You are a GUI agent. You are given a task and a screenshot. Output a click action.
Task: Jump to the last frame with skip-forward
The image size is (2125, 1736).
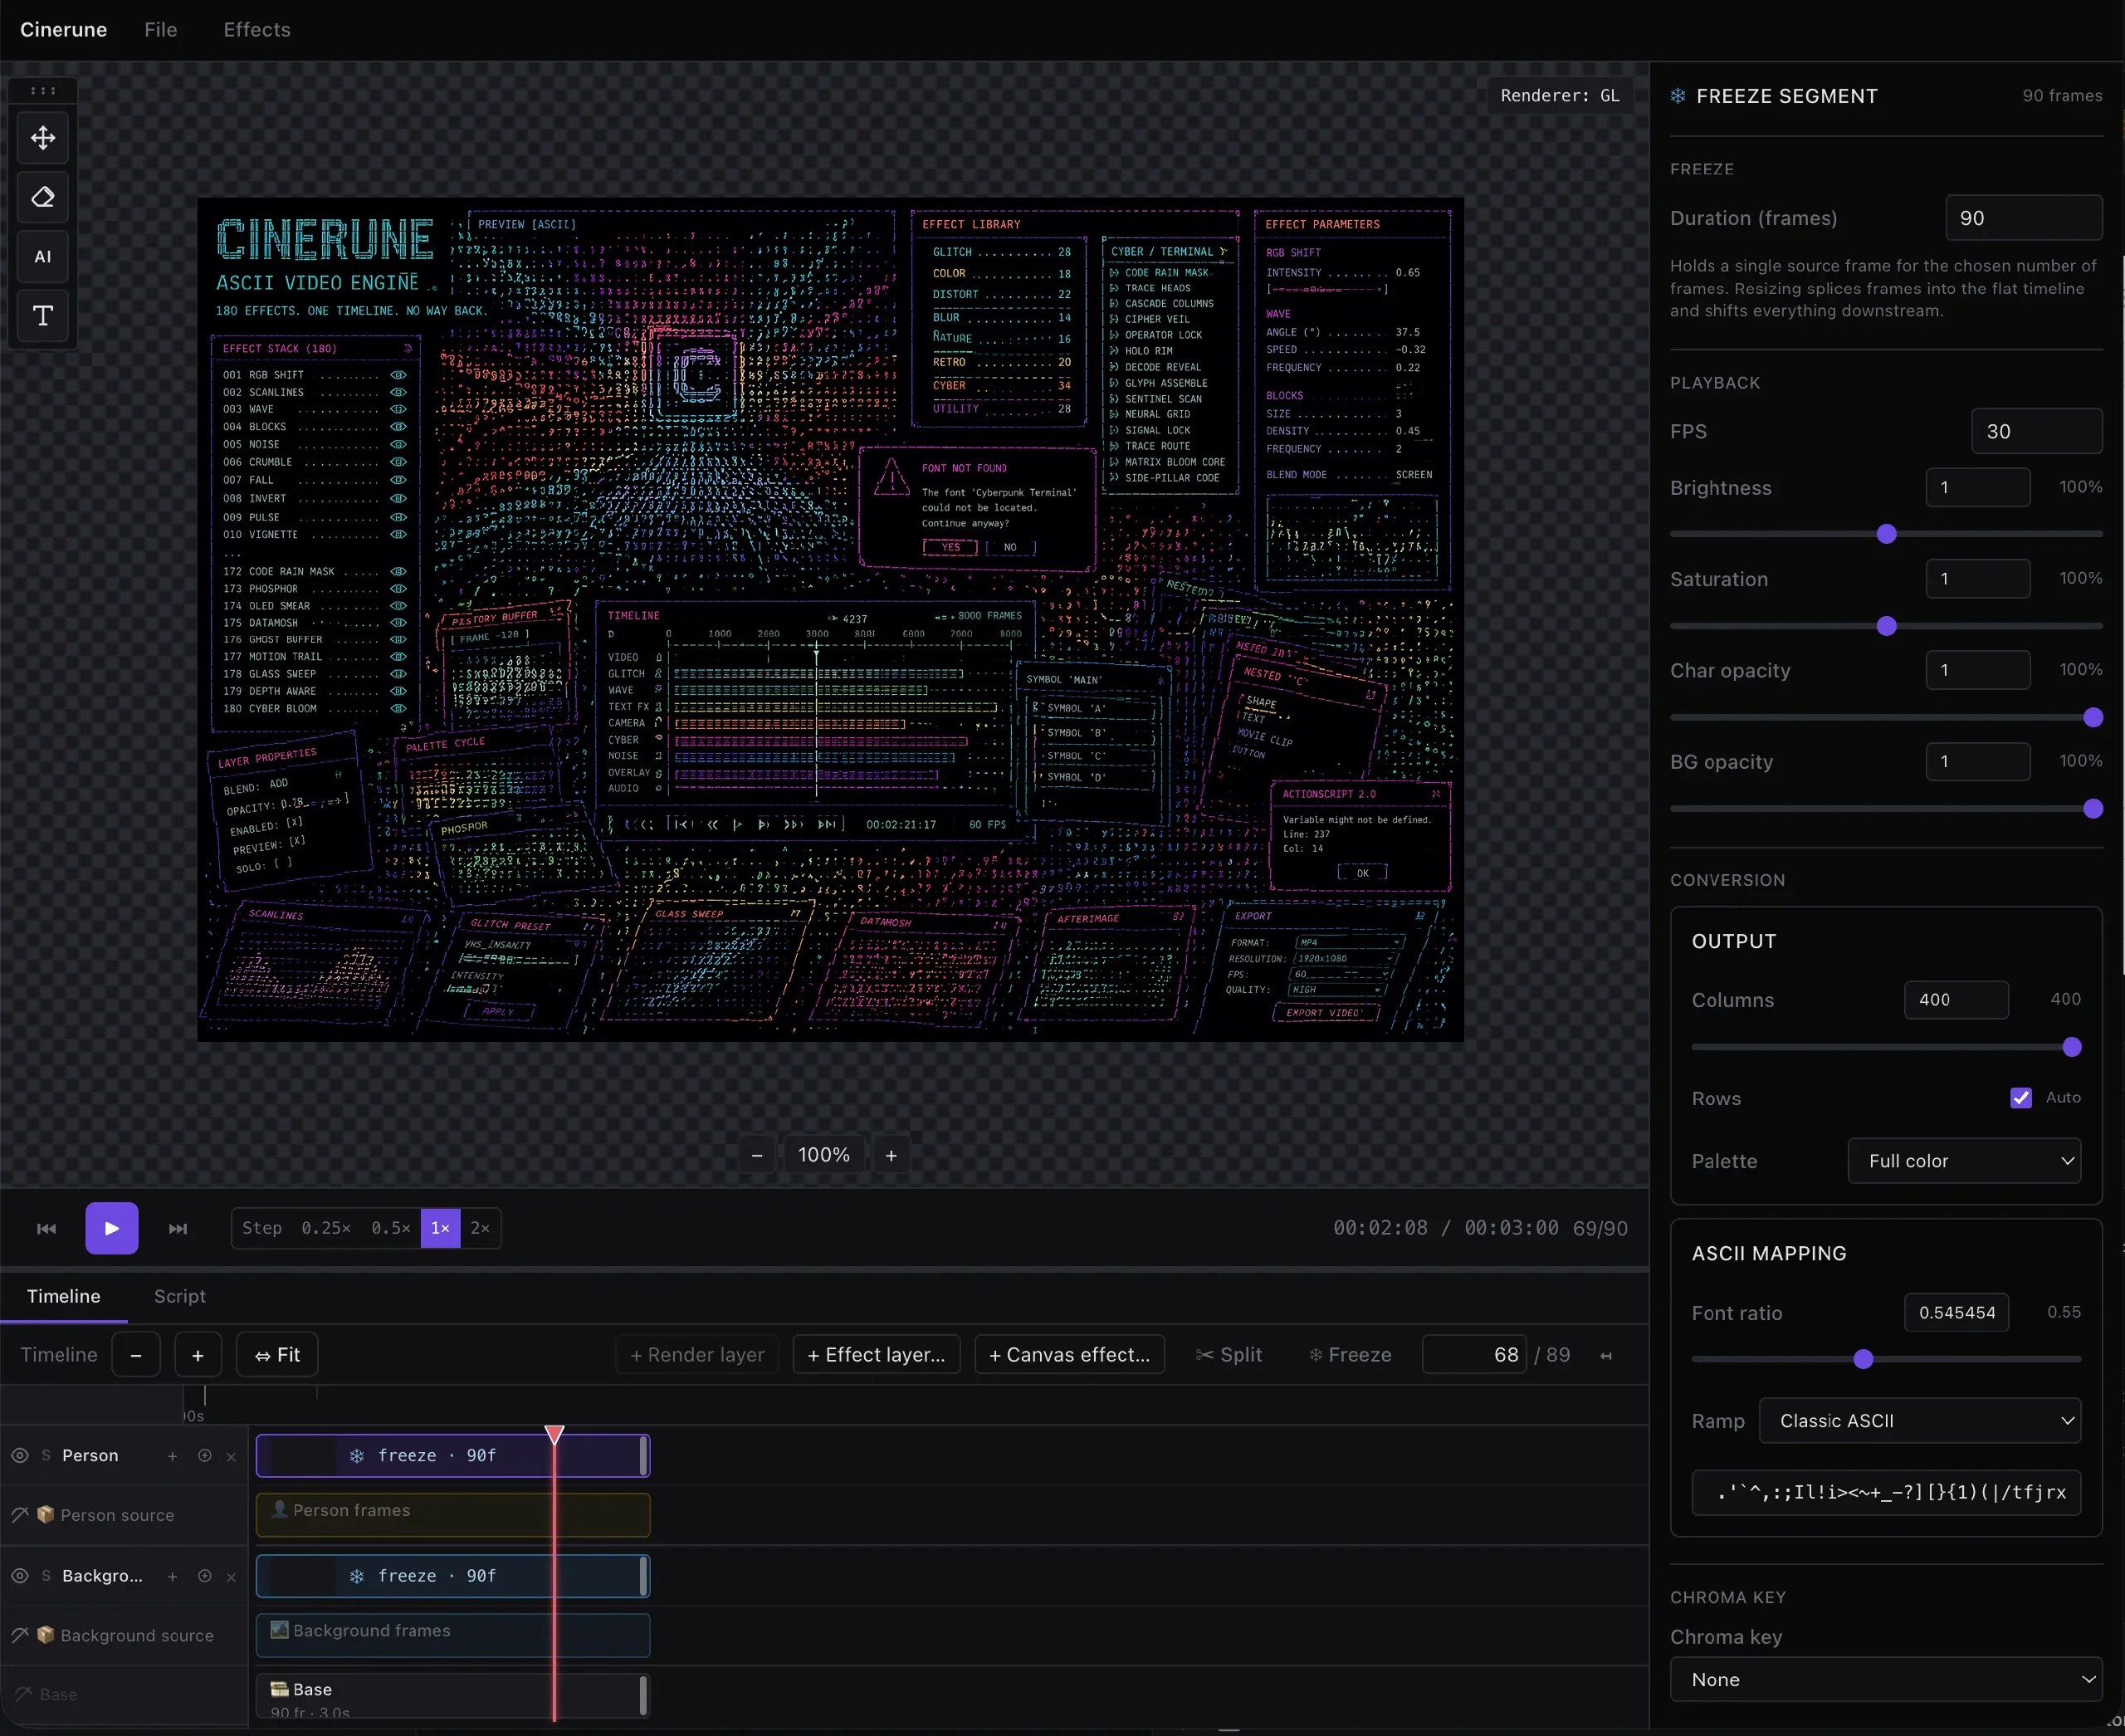pos(178,1228)
